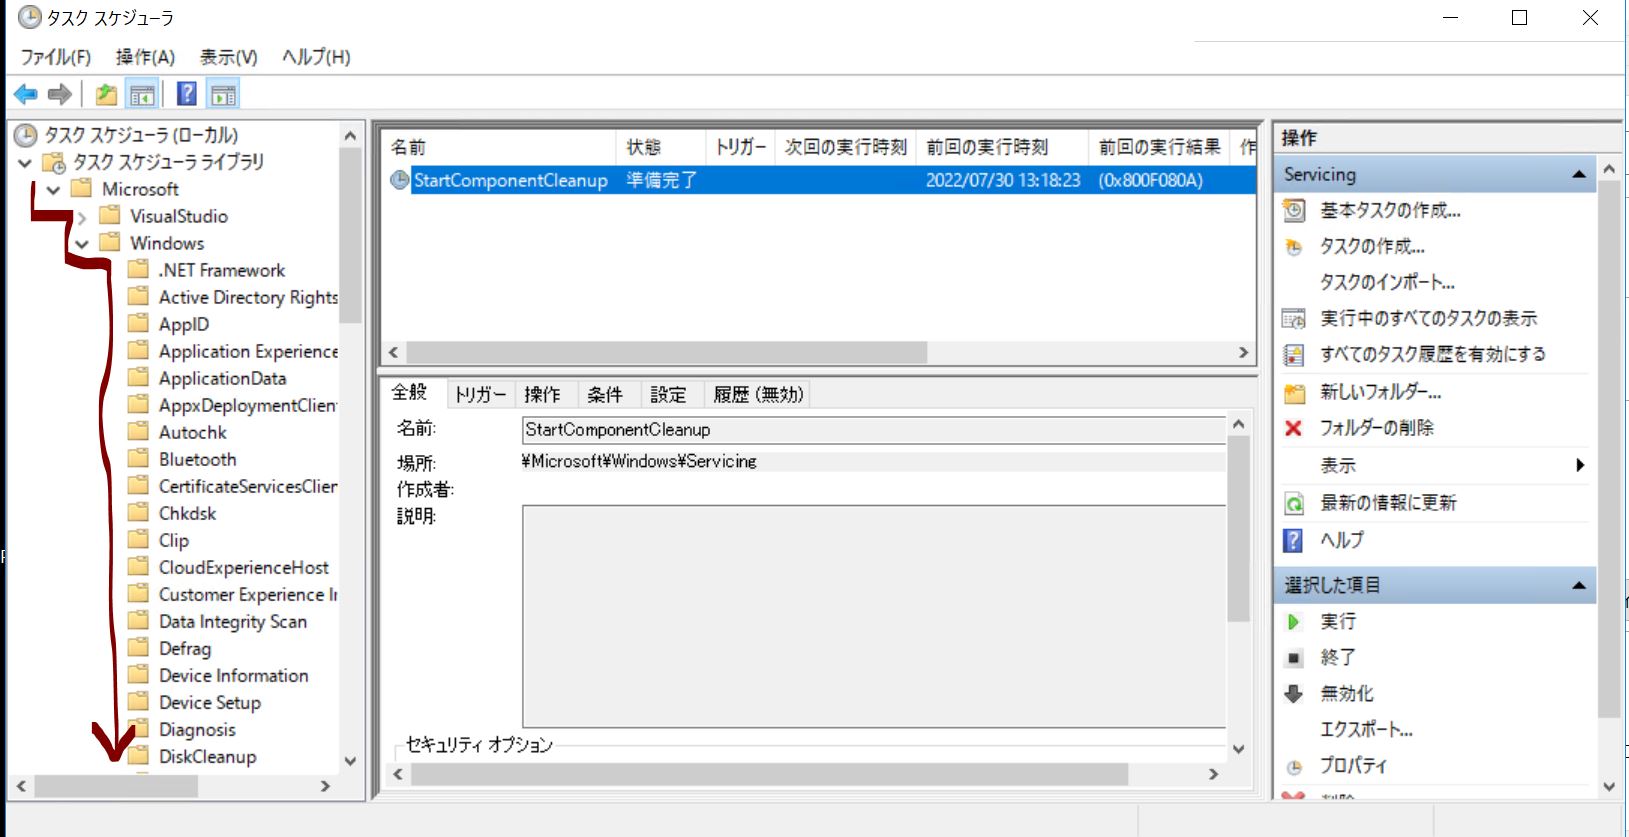Click 最新の情報に更新 refresh icon
This screenshot has width=1629, height=837.
click(x=1294, y=503)
